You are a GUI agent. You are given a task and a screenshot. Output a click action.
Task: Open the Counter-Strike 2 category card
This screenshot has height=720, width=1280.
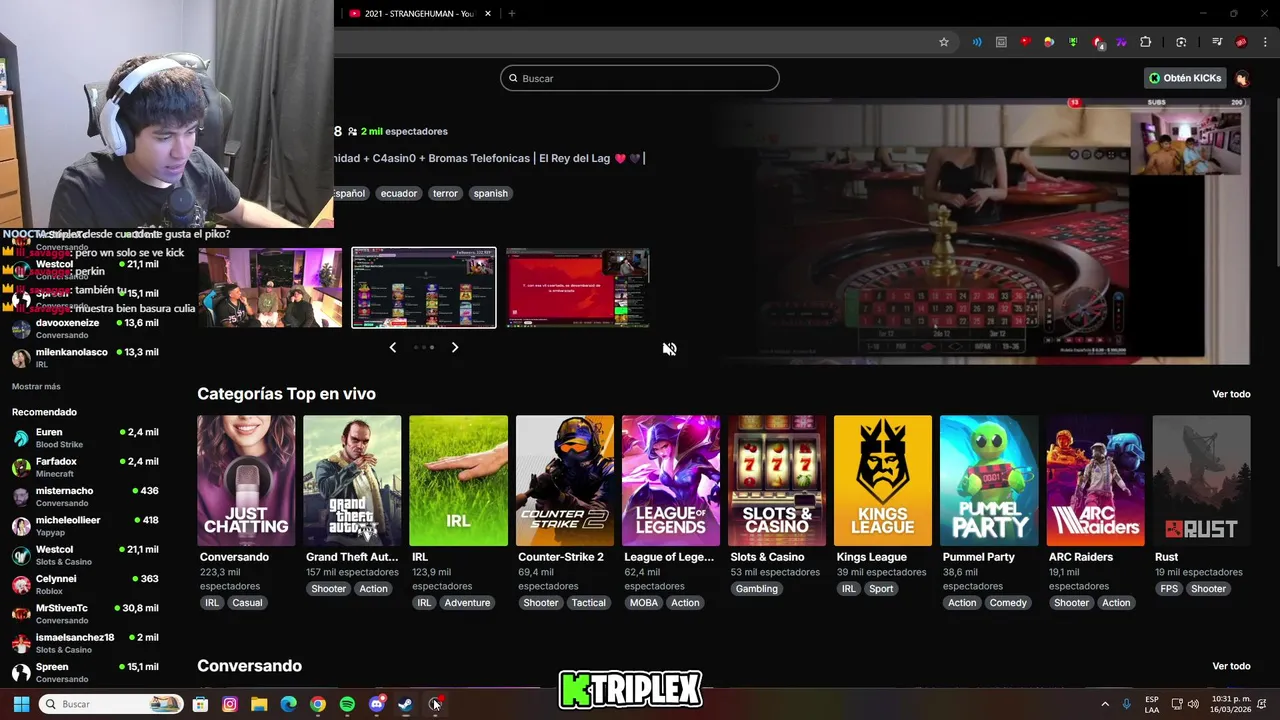[565, 481]
